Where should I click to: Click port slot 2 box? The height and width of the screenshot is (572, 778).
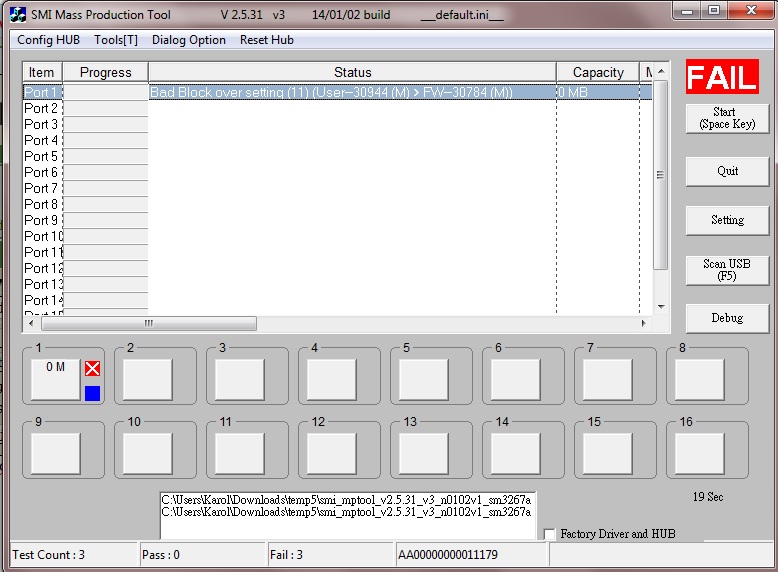tap(147, 380)
